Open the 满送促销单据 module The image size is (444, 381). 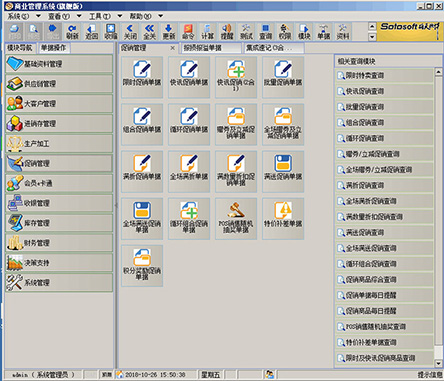[283, 171]
